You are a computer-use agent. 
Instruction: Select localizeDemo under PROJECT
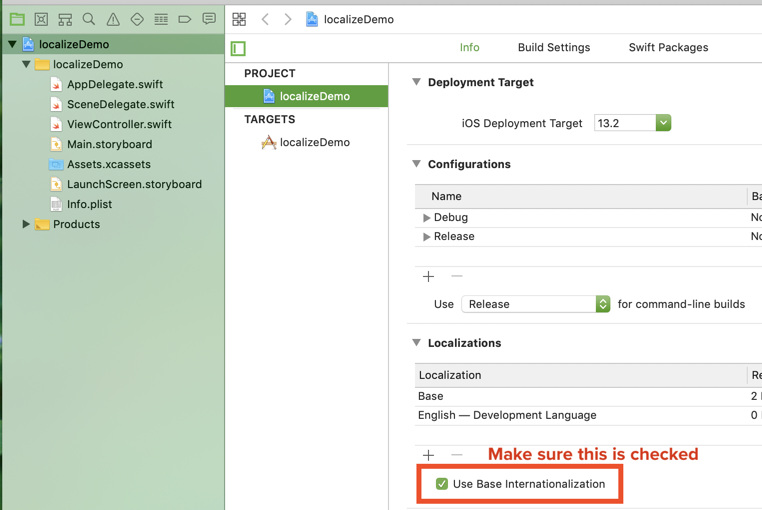(307, 96)
